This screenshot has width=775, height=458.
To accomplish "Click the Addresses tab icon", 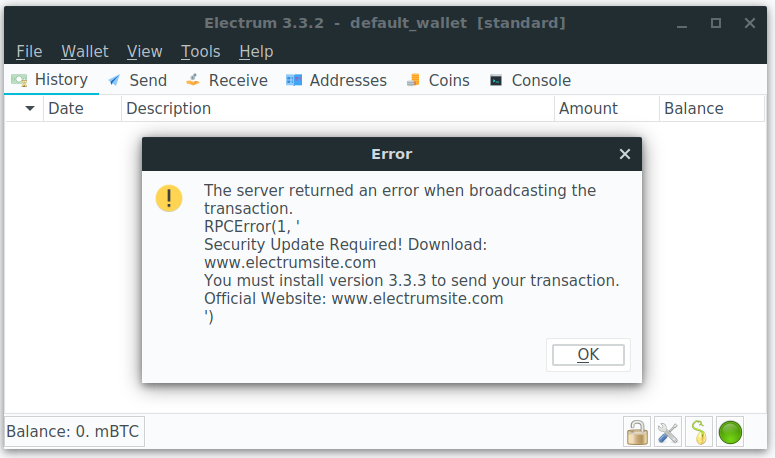I will coord(294,80).
